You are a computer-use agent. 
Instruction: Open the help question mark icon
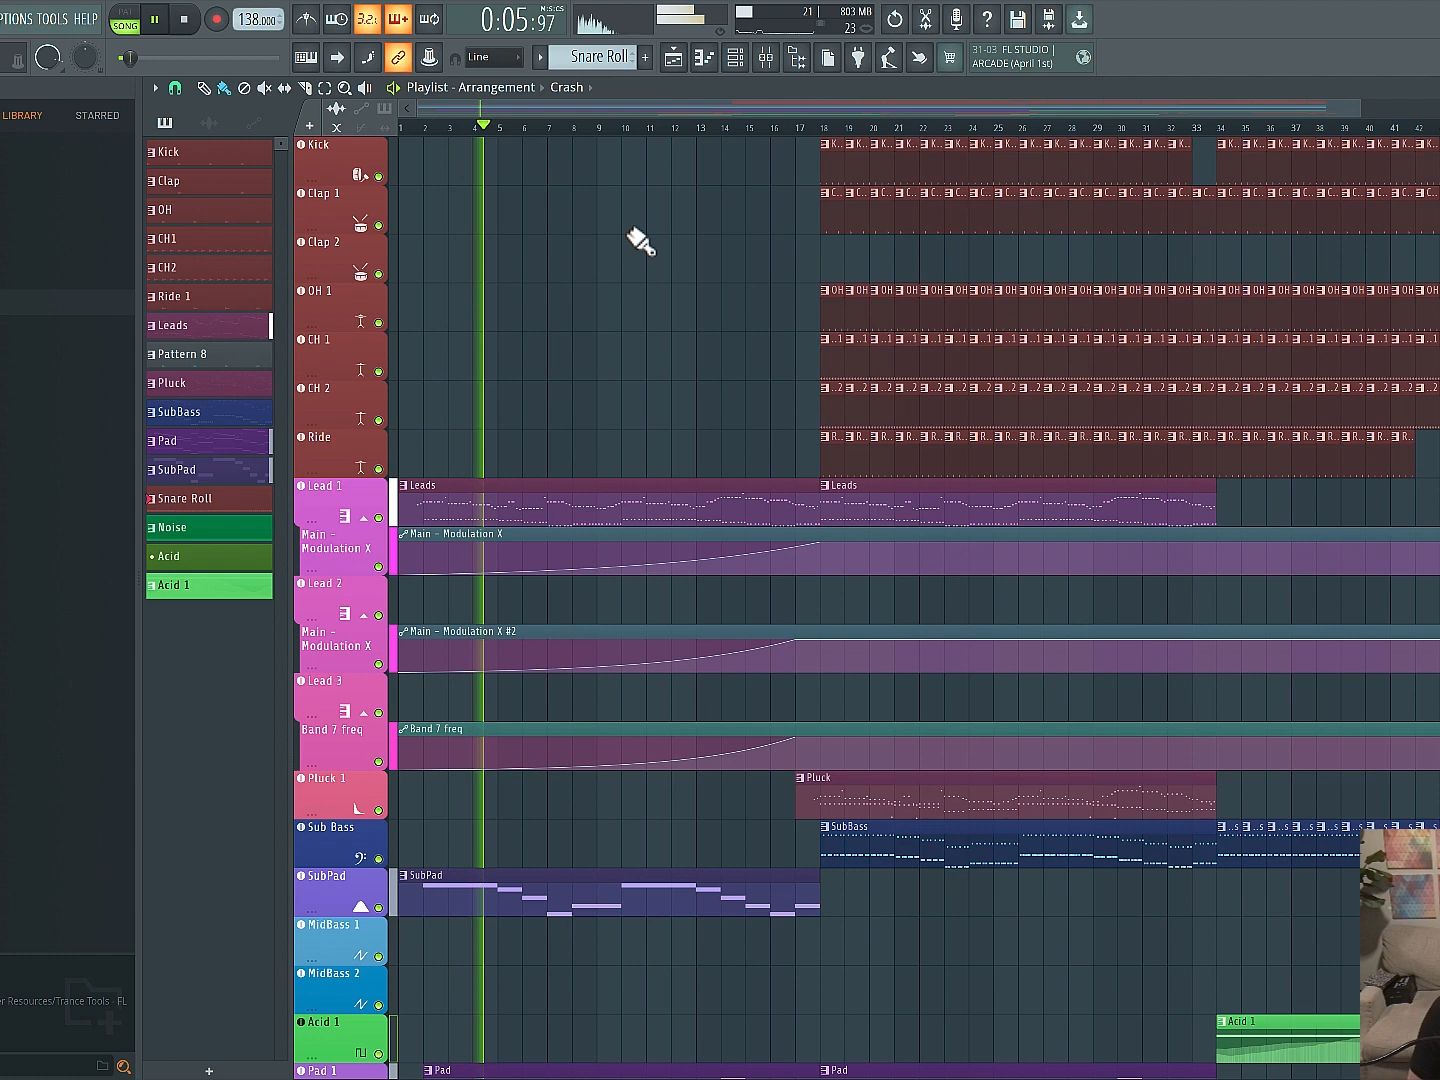(x=987, y=19)
